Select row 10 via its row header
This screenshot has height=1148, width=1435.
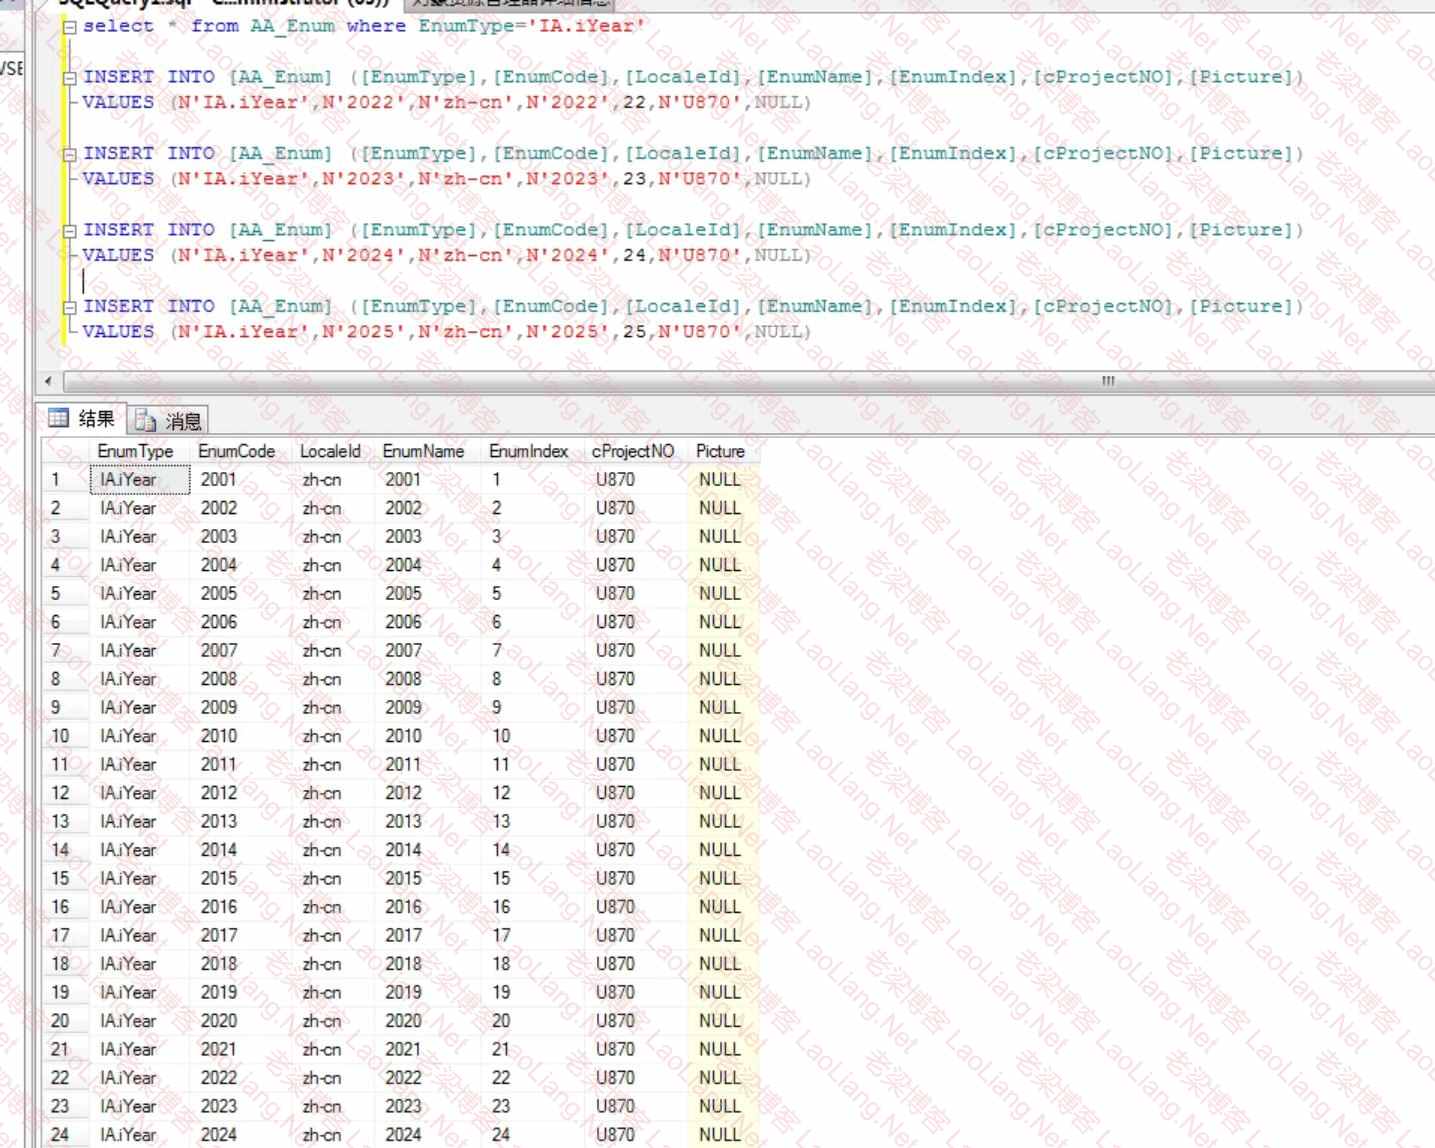[60, 736]
